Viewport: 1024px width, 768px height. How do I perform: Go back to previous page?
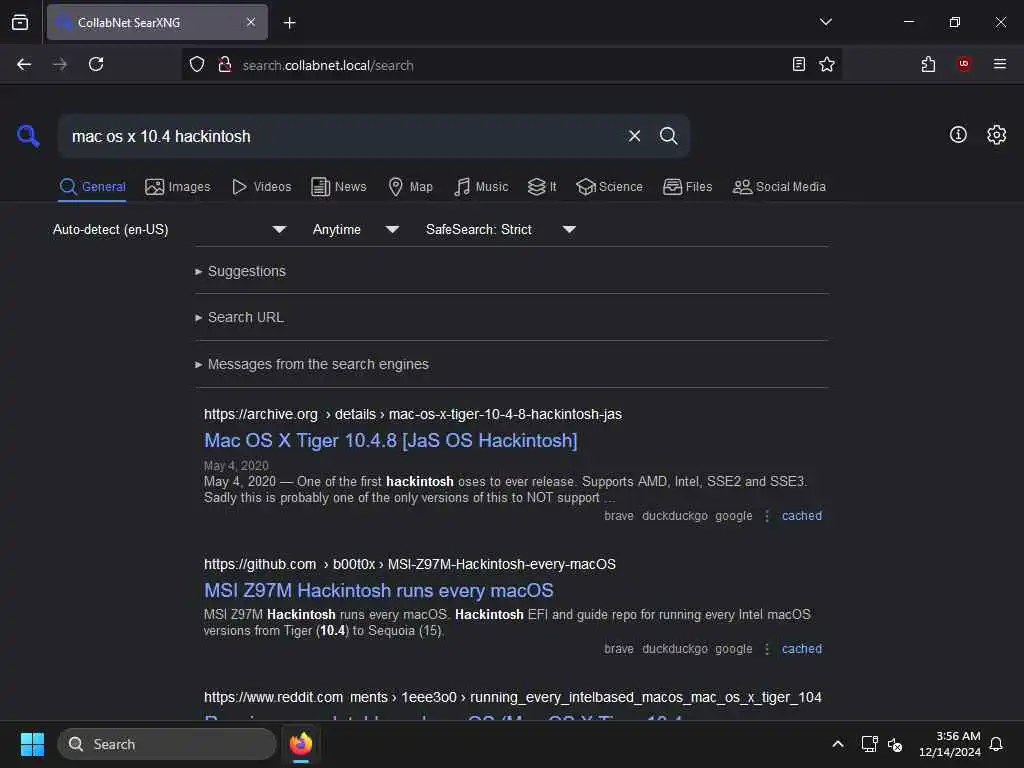point(24,64)
